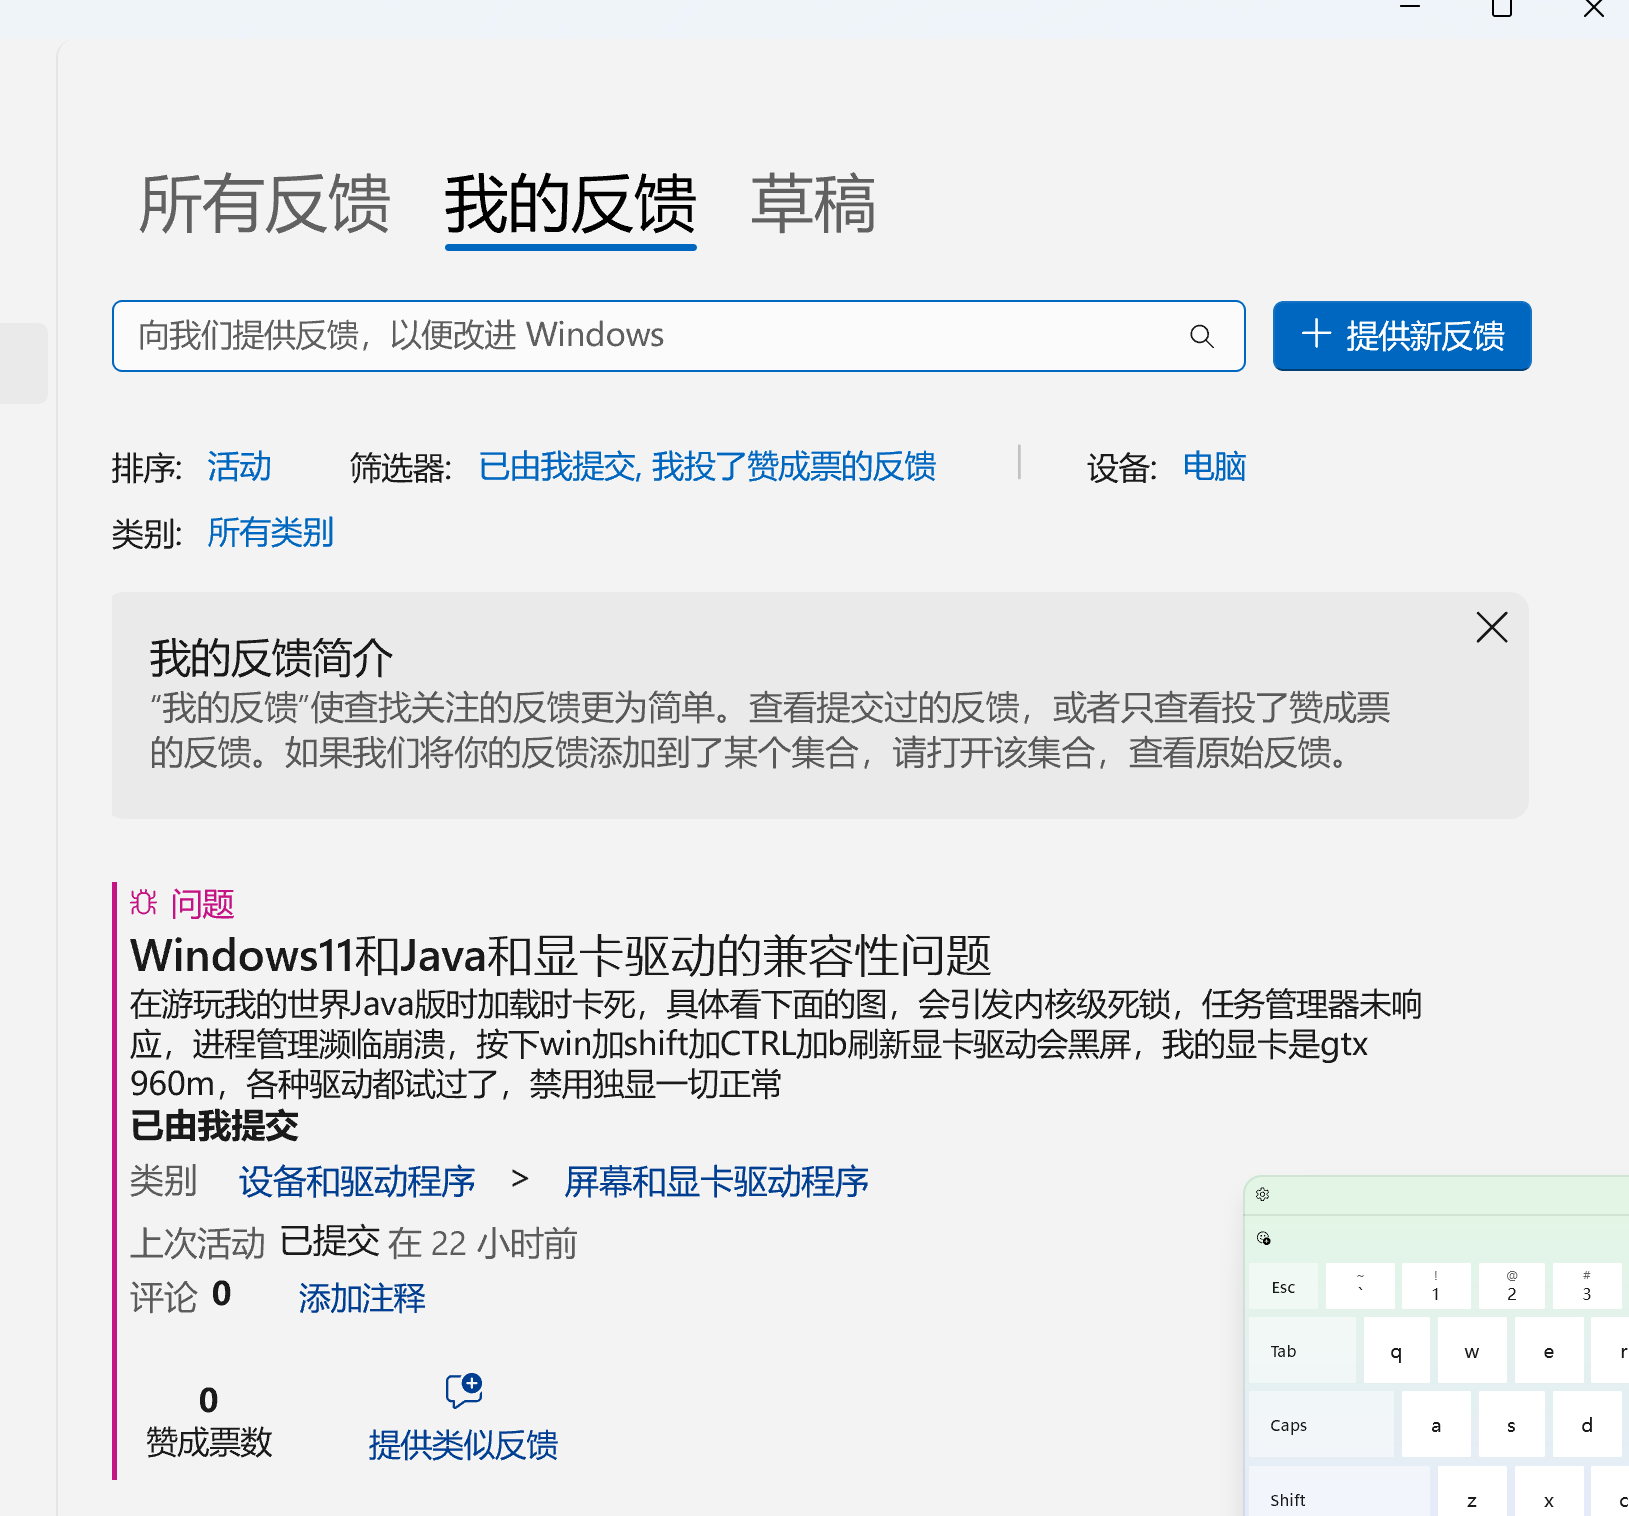Toggle the Shift key on touch keyboard
Viewport: 1629px width, 1516px height.
(x=1339, y=1492)
